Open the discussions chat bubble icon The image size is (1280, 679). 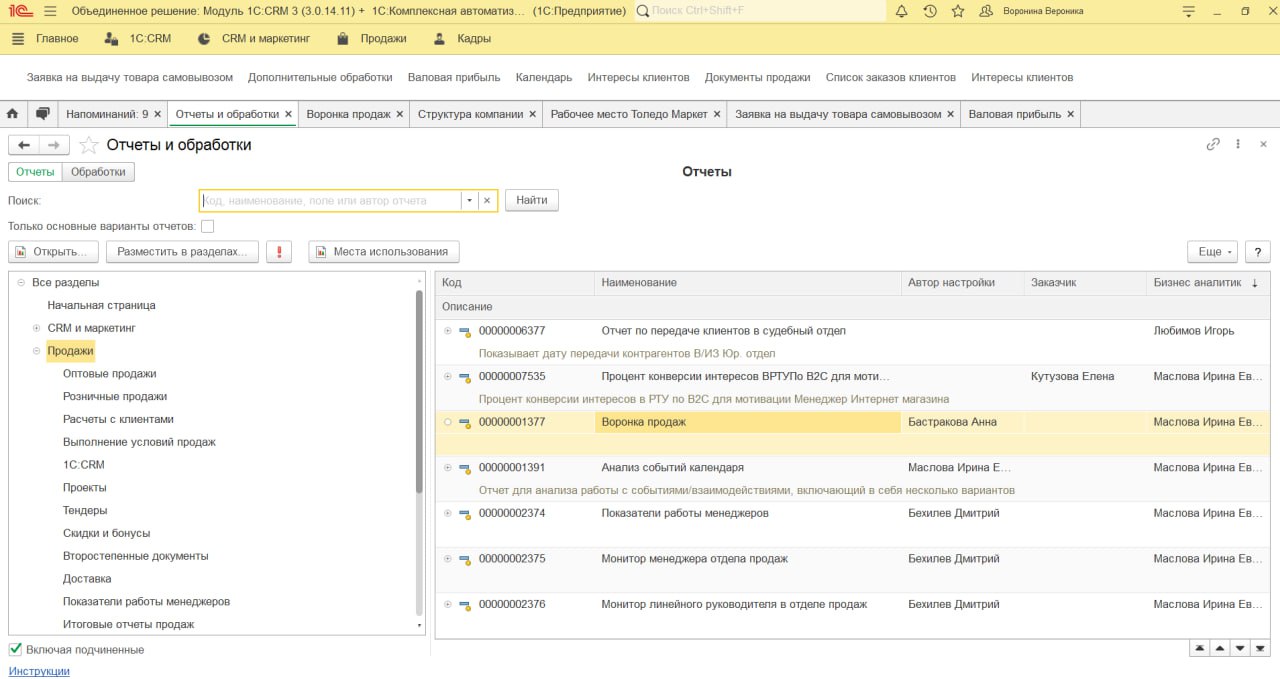point(43,114)
